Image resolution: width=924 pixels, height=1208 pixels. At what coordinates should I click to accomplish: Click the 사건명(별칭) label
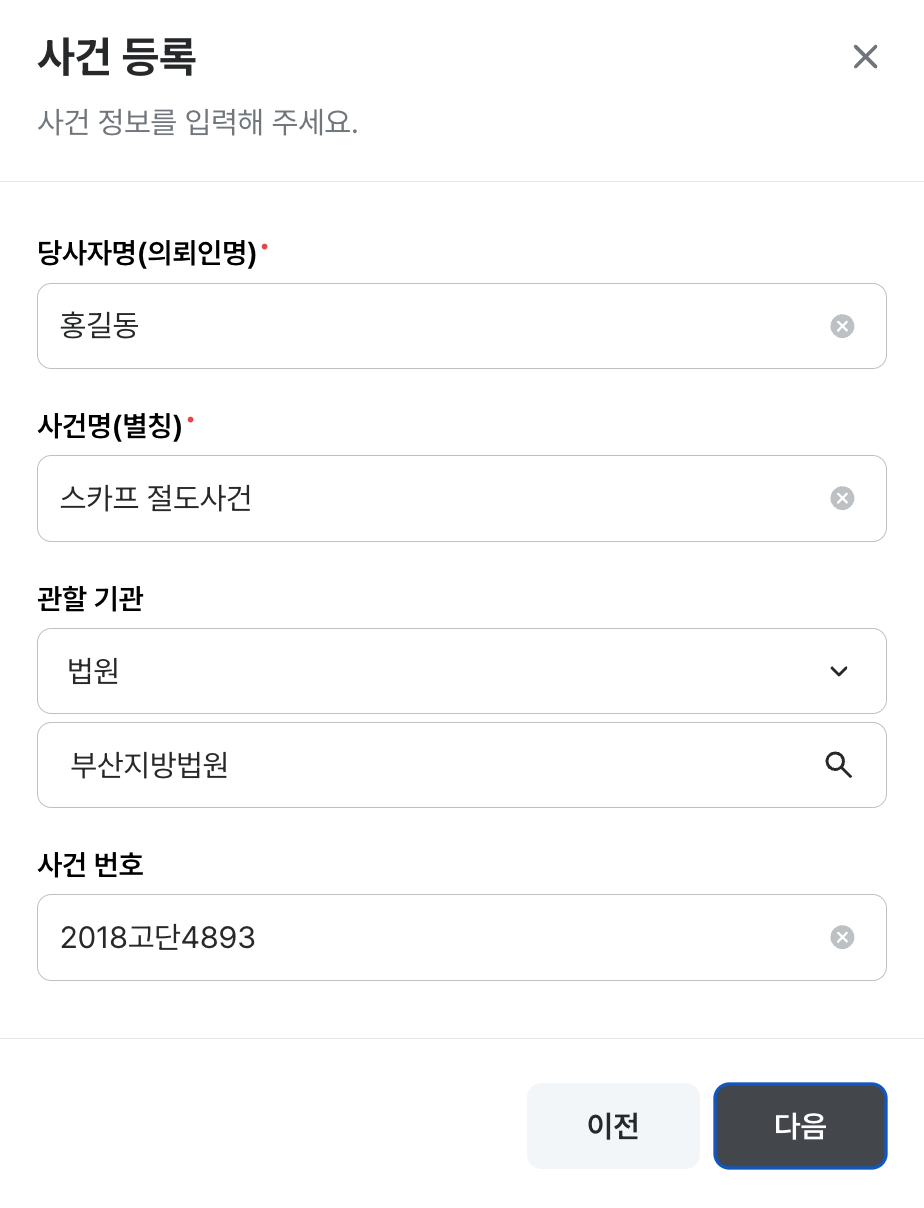(109, 427)
